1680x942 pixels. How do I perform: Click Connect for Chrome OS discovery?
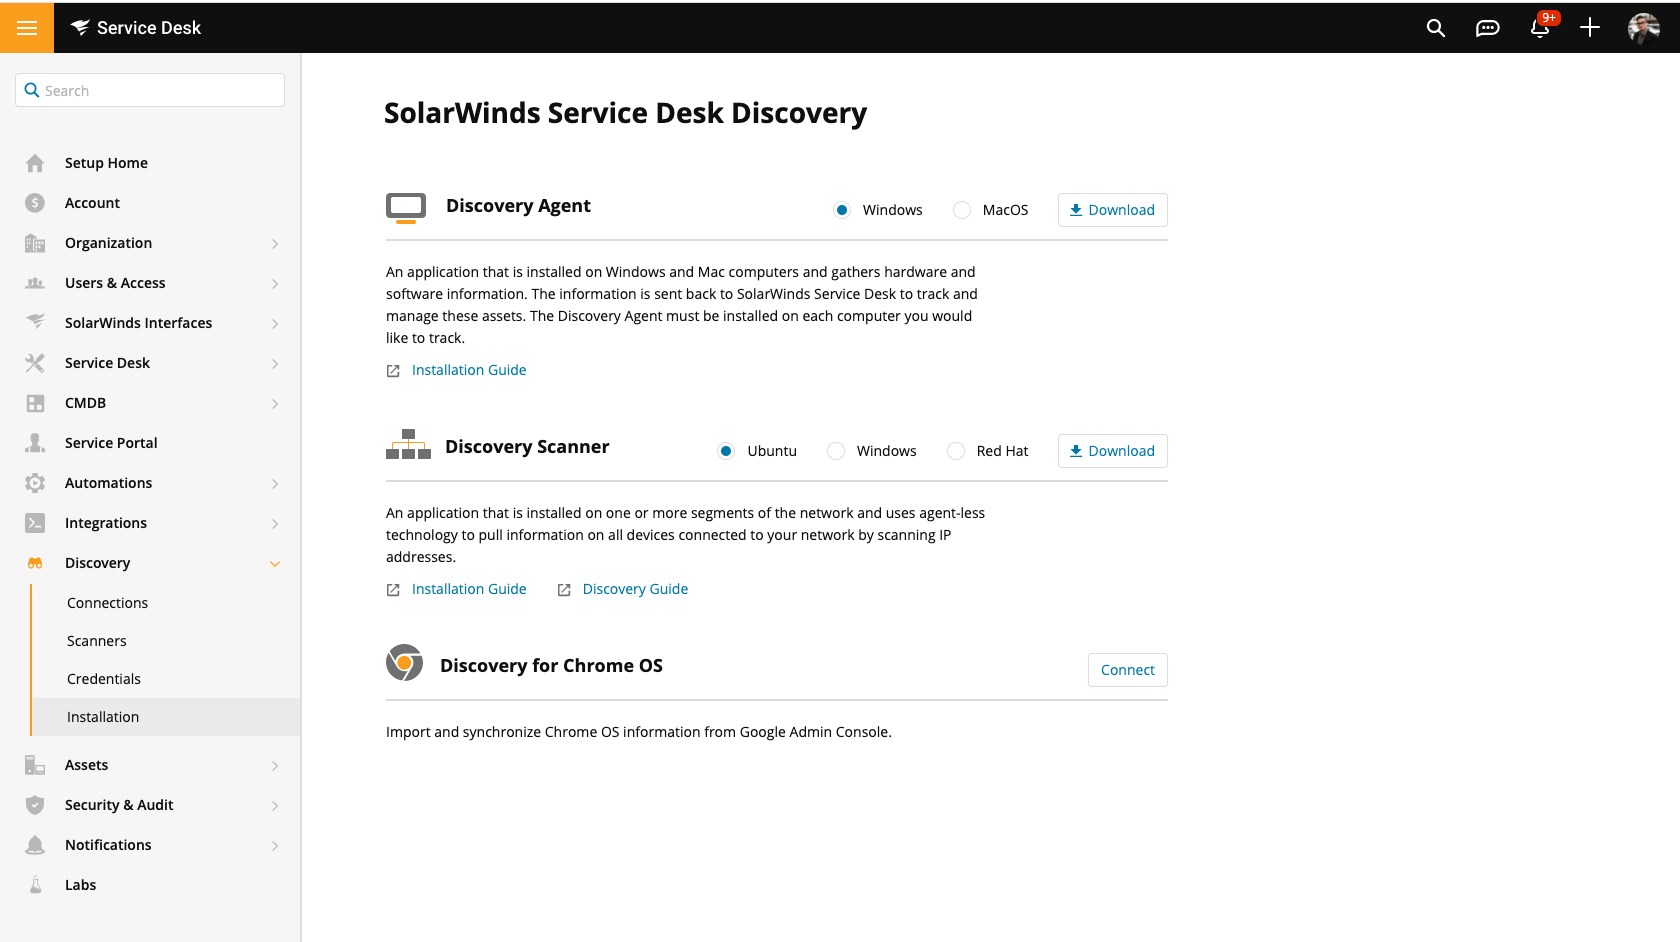click(1127, 670)
